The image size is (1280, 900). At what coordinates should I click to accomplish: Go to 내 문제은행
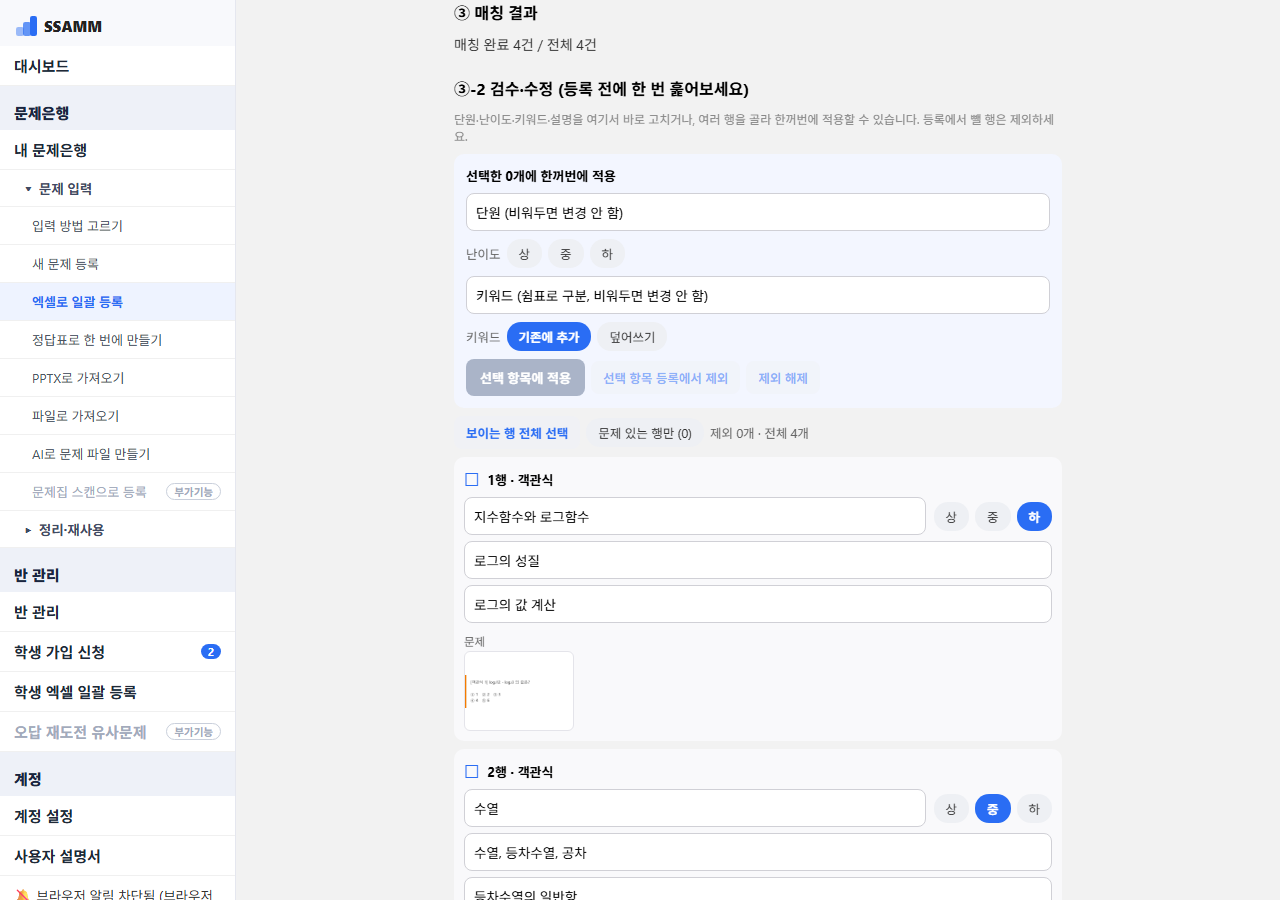(x=117, y=150)
